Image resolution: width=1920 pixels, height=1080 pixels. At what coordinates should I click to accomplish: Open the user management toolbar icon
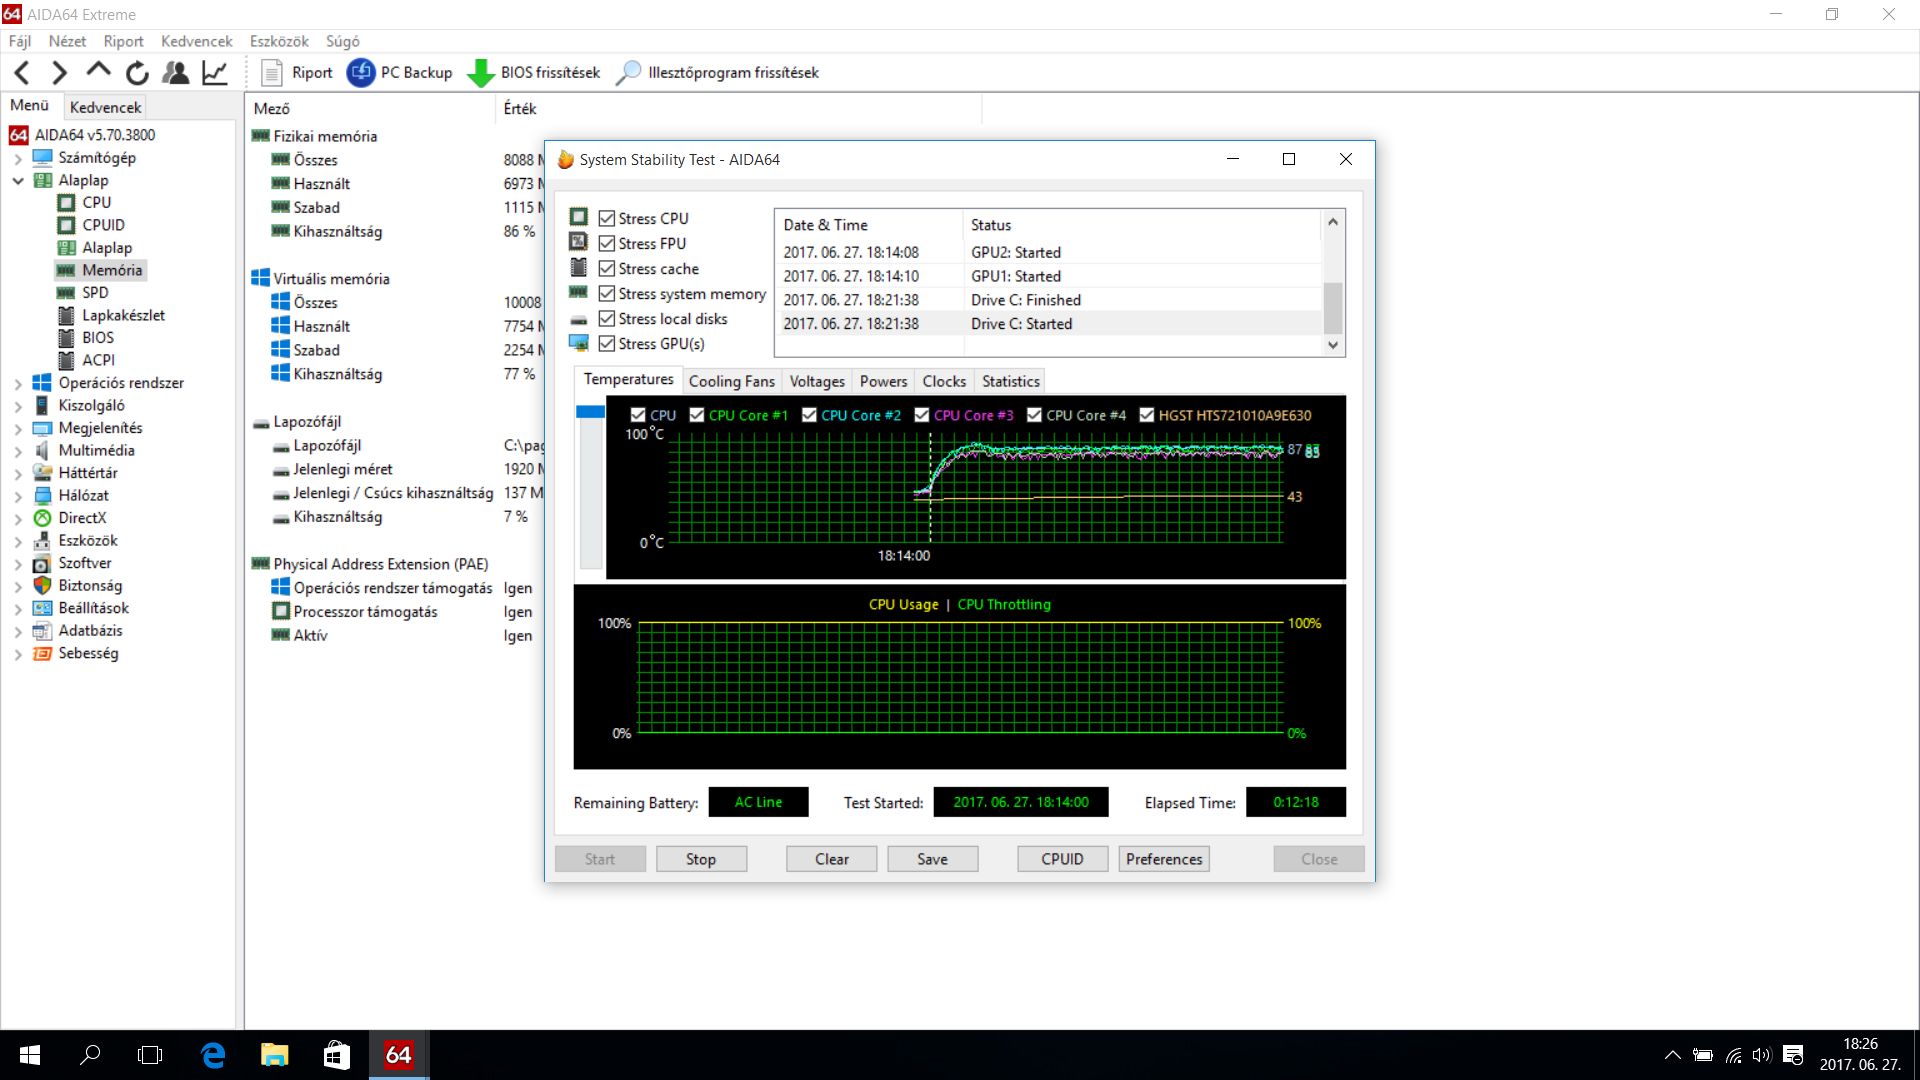click(176, 72)
